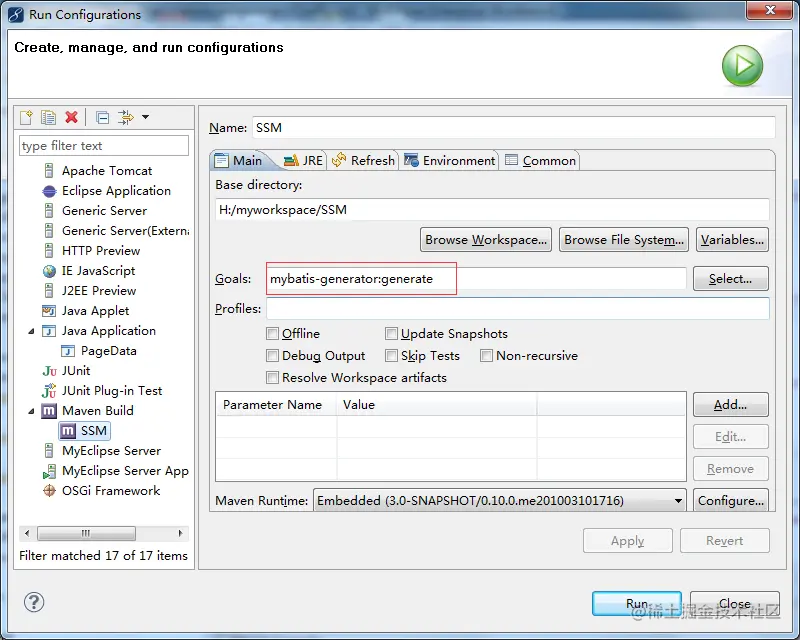
Task: Click the Browse Workspace button
Action: click(x=486, y=240)
